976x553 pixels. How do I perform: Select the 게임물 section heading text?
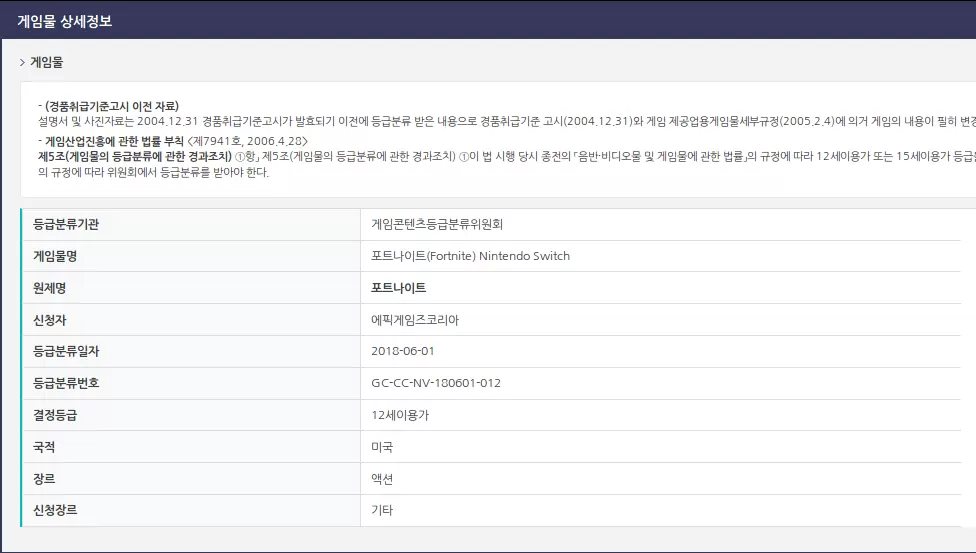click(x=47, y=62)
